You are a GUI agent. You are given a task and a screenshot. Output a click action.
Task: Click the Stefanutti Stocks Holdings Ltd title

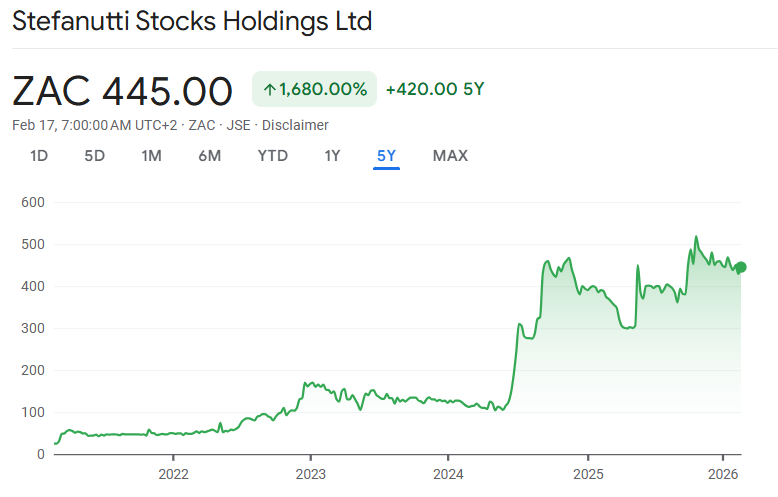tap(192, 22)
